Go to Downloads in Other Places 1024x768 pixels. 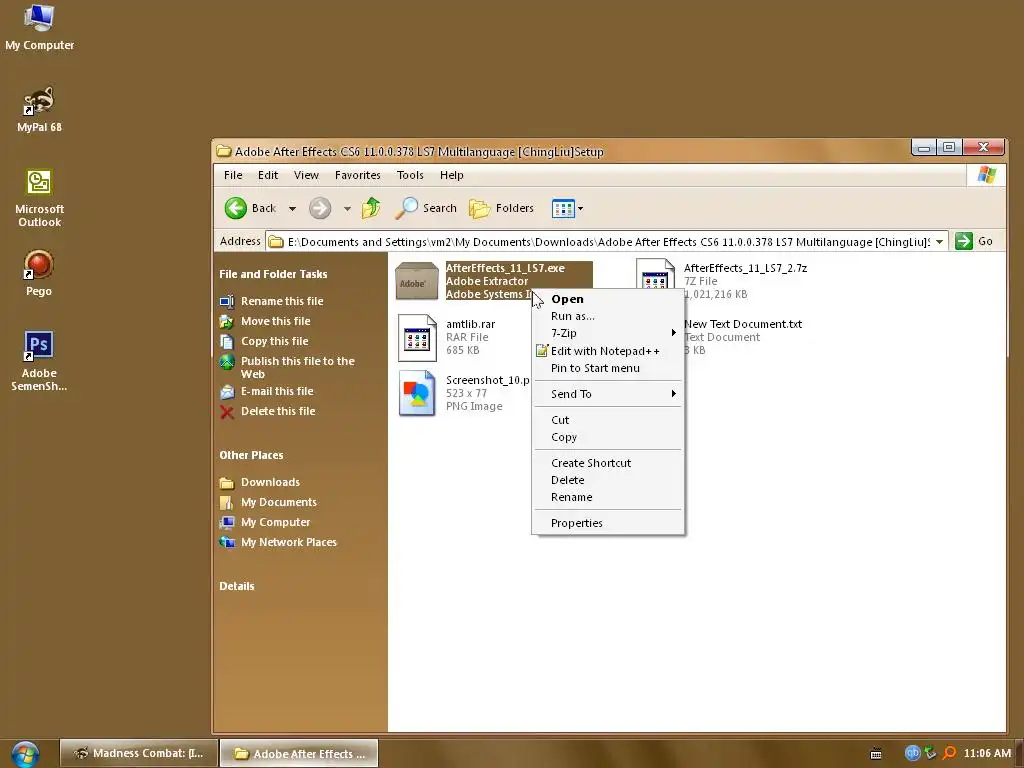pos(270,482)
